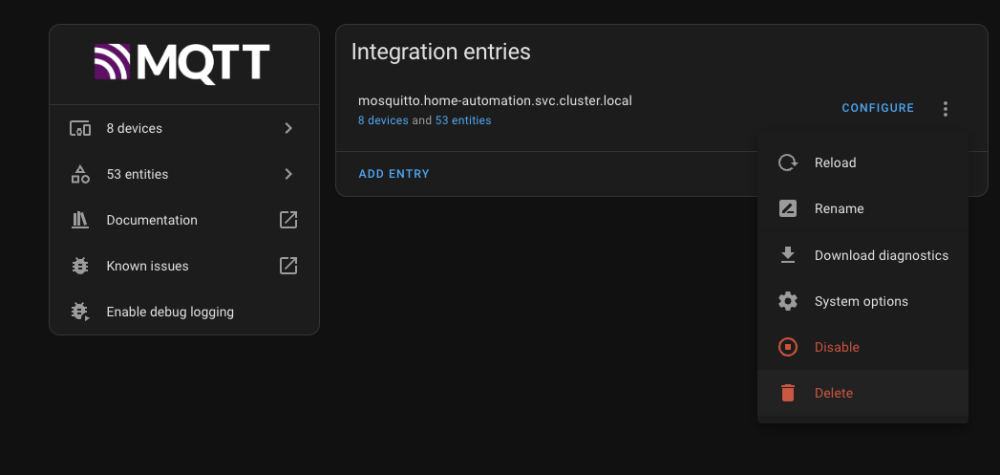Choose Download diagnostics menu entry
Viewport: 1000px width, 475px height.
click(862, 255)
